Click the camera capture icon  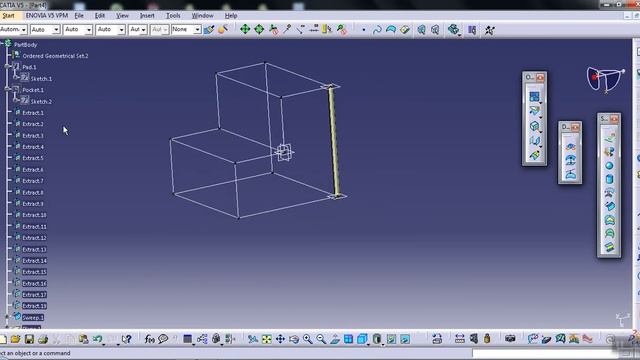pos(510,339)
